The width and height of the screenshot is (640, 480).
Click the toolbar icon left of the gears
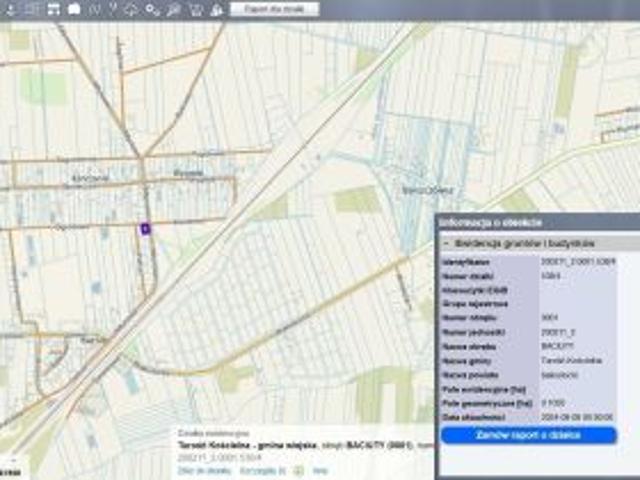click(x=132, y=9)
